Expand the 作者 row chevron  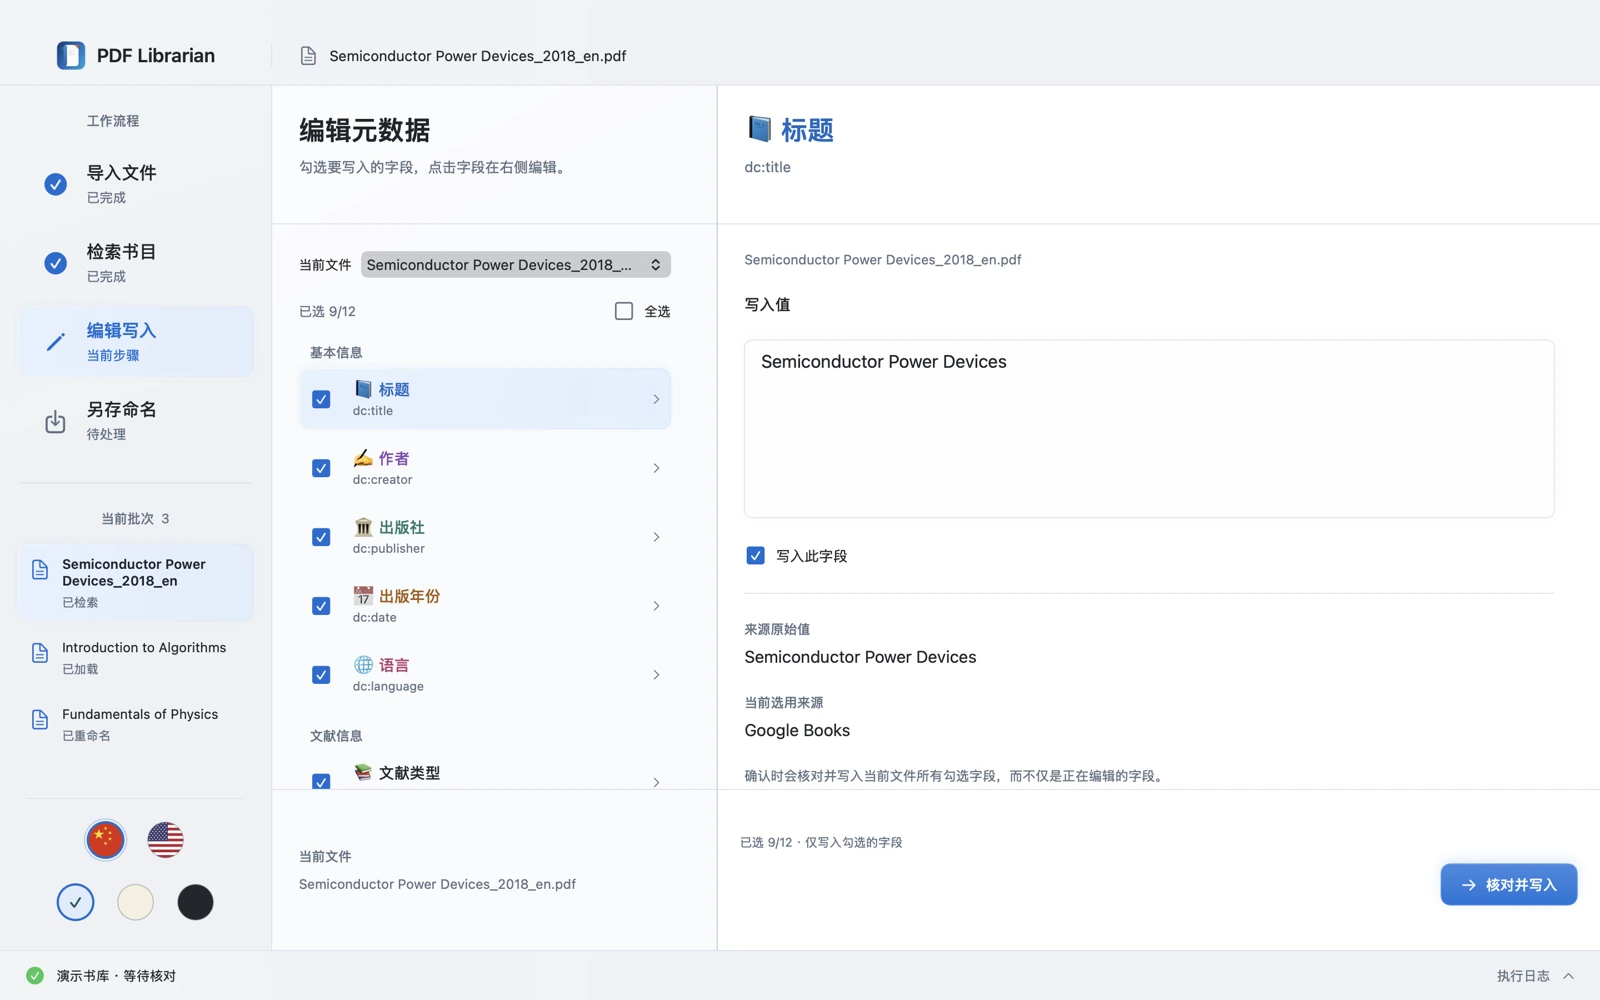click(656, 468)
